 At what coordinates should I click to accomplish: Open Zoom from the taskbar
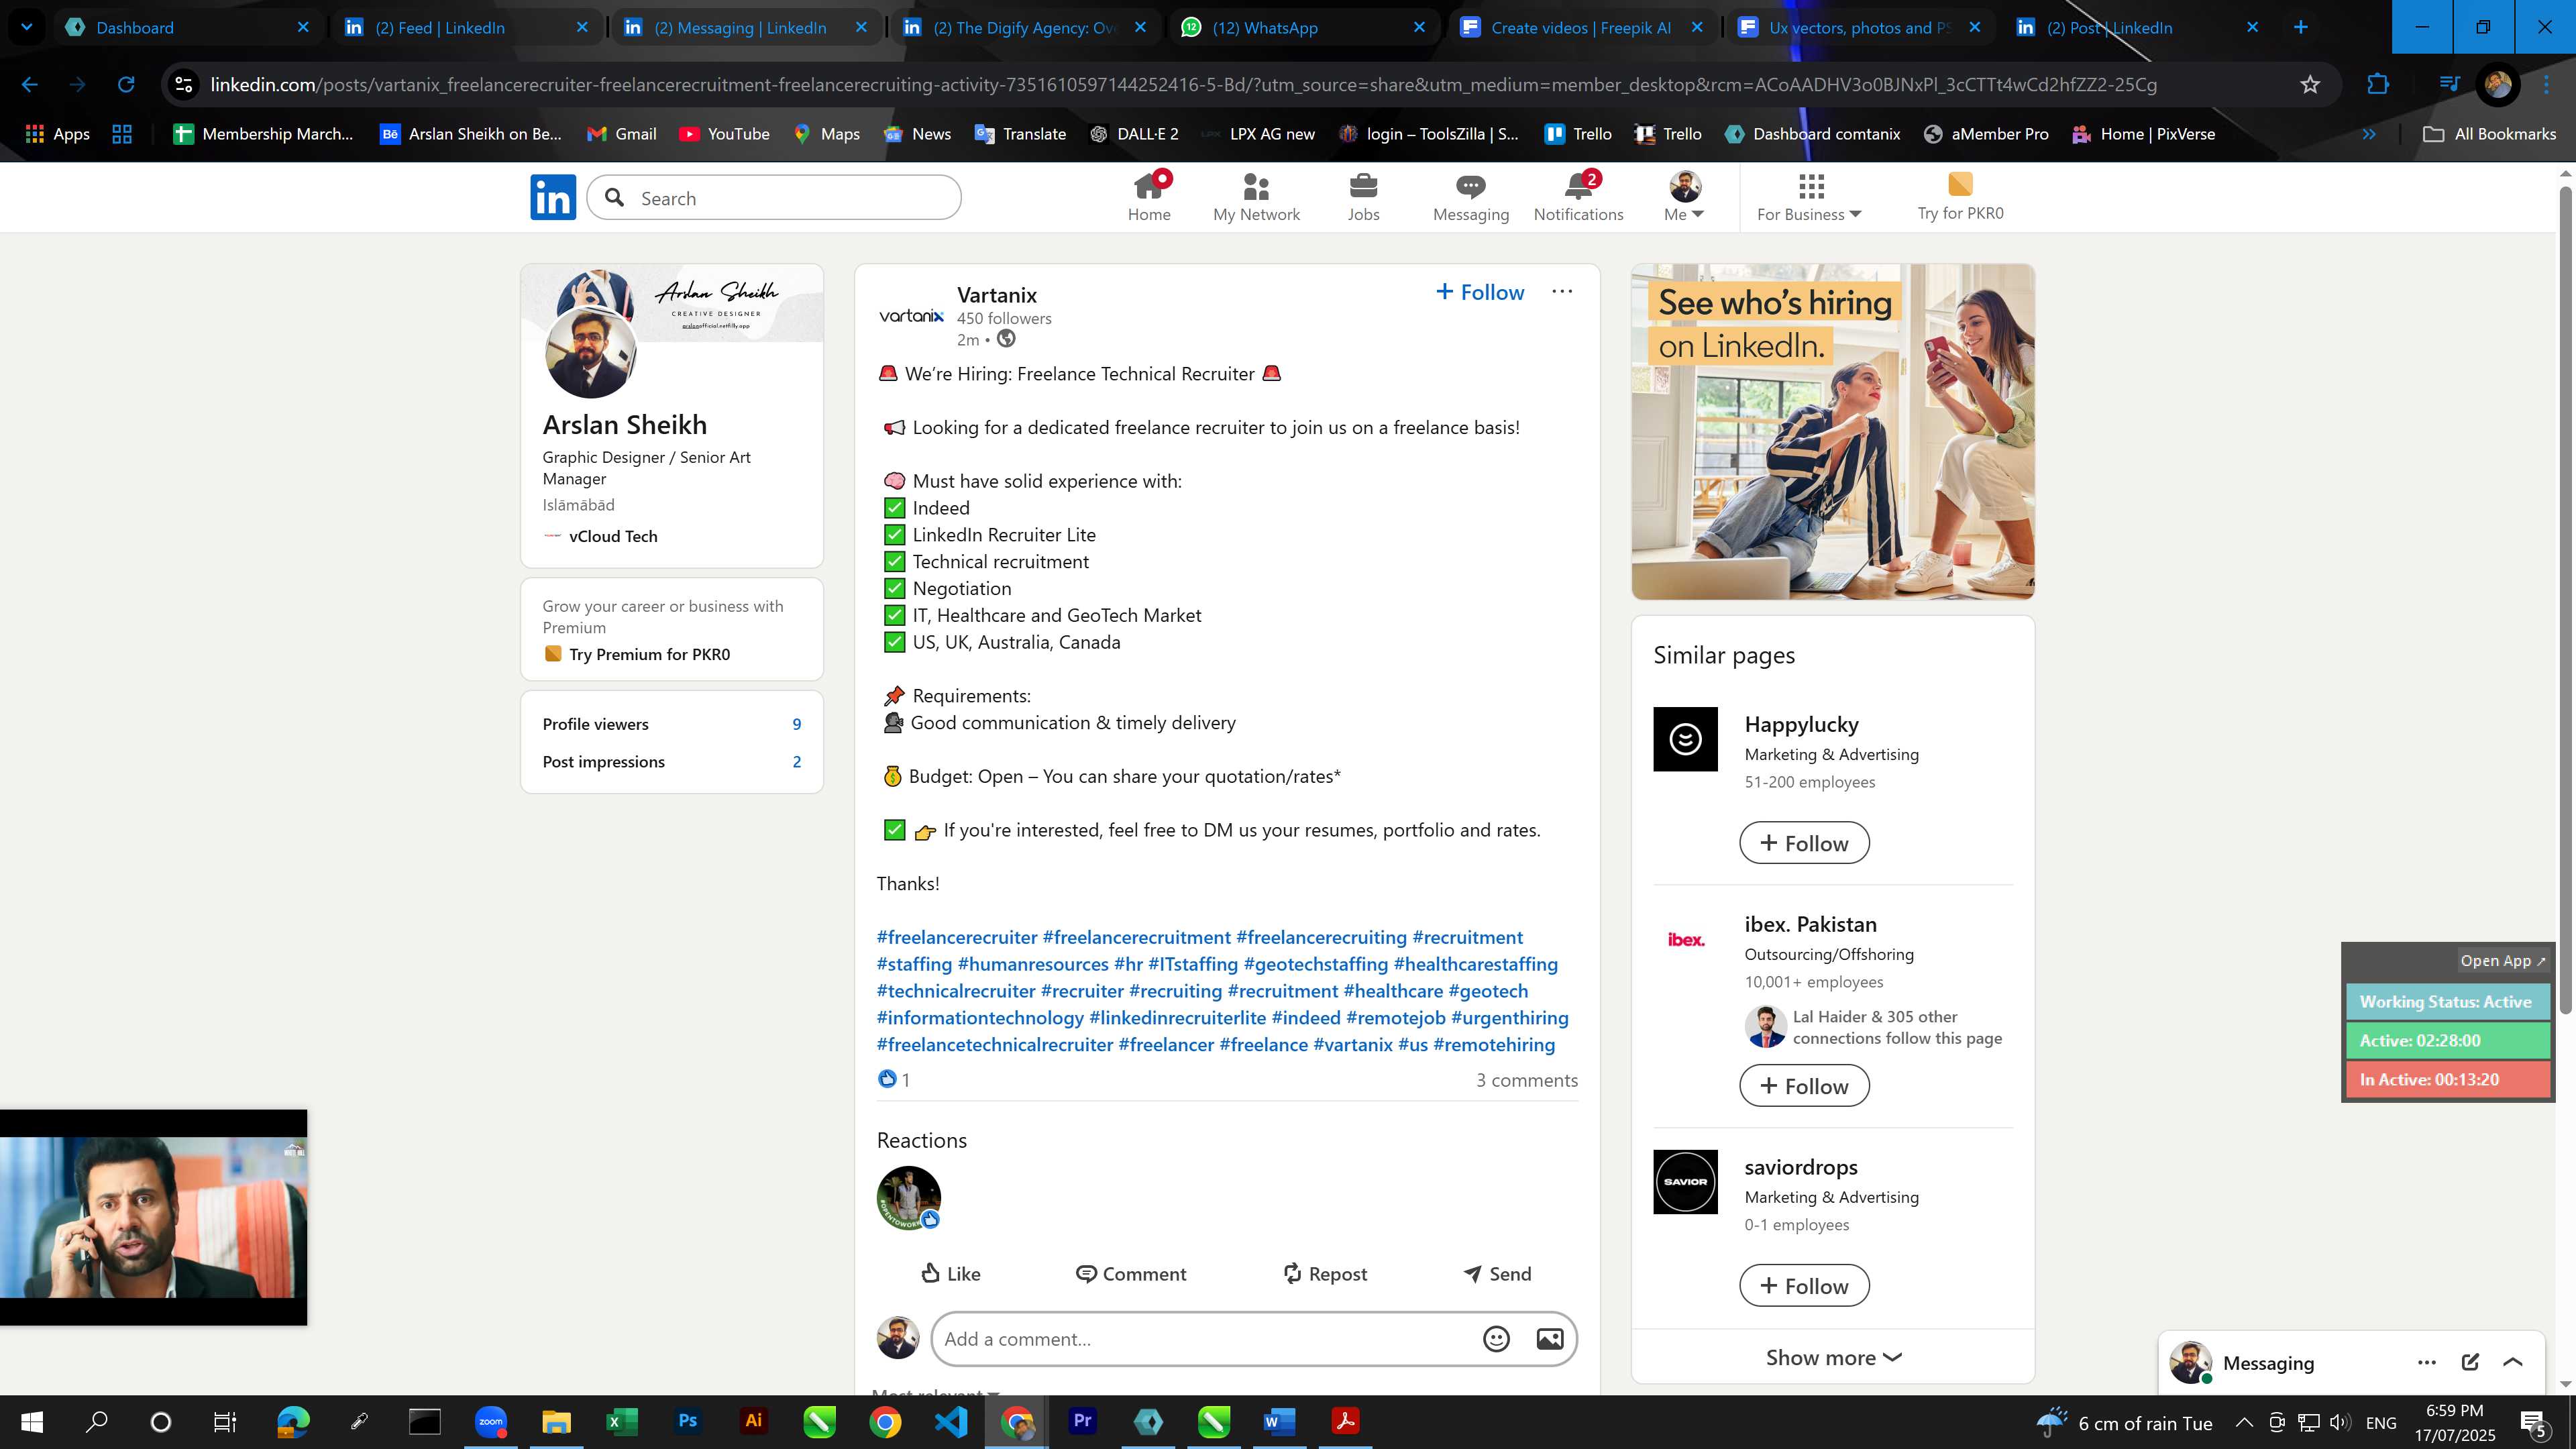tap(491, 1421)
